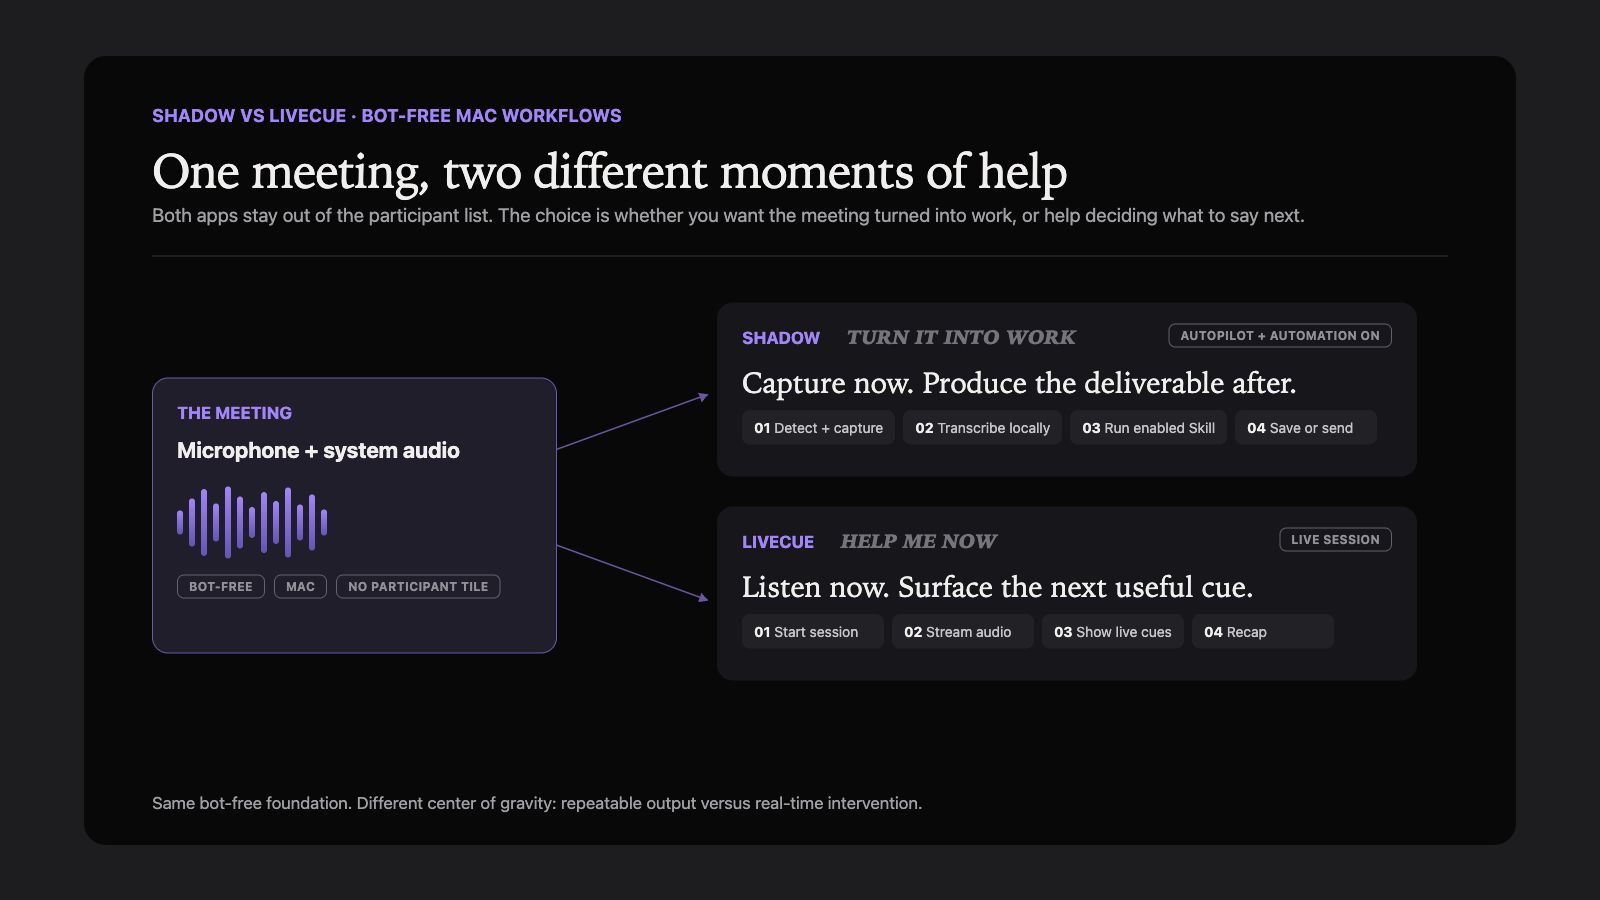The width and height of the screenshot is (1600, 900).
Task: Click the Listen now headline
Action: pyautogui.click(x=997, y=587)
